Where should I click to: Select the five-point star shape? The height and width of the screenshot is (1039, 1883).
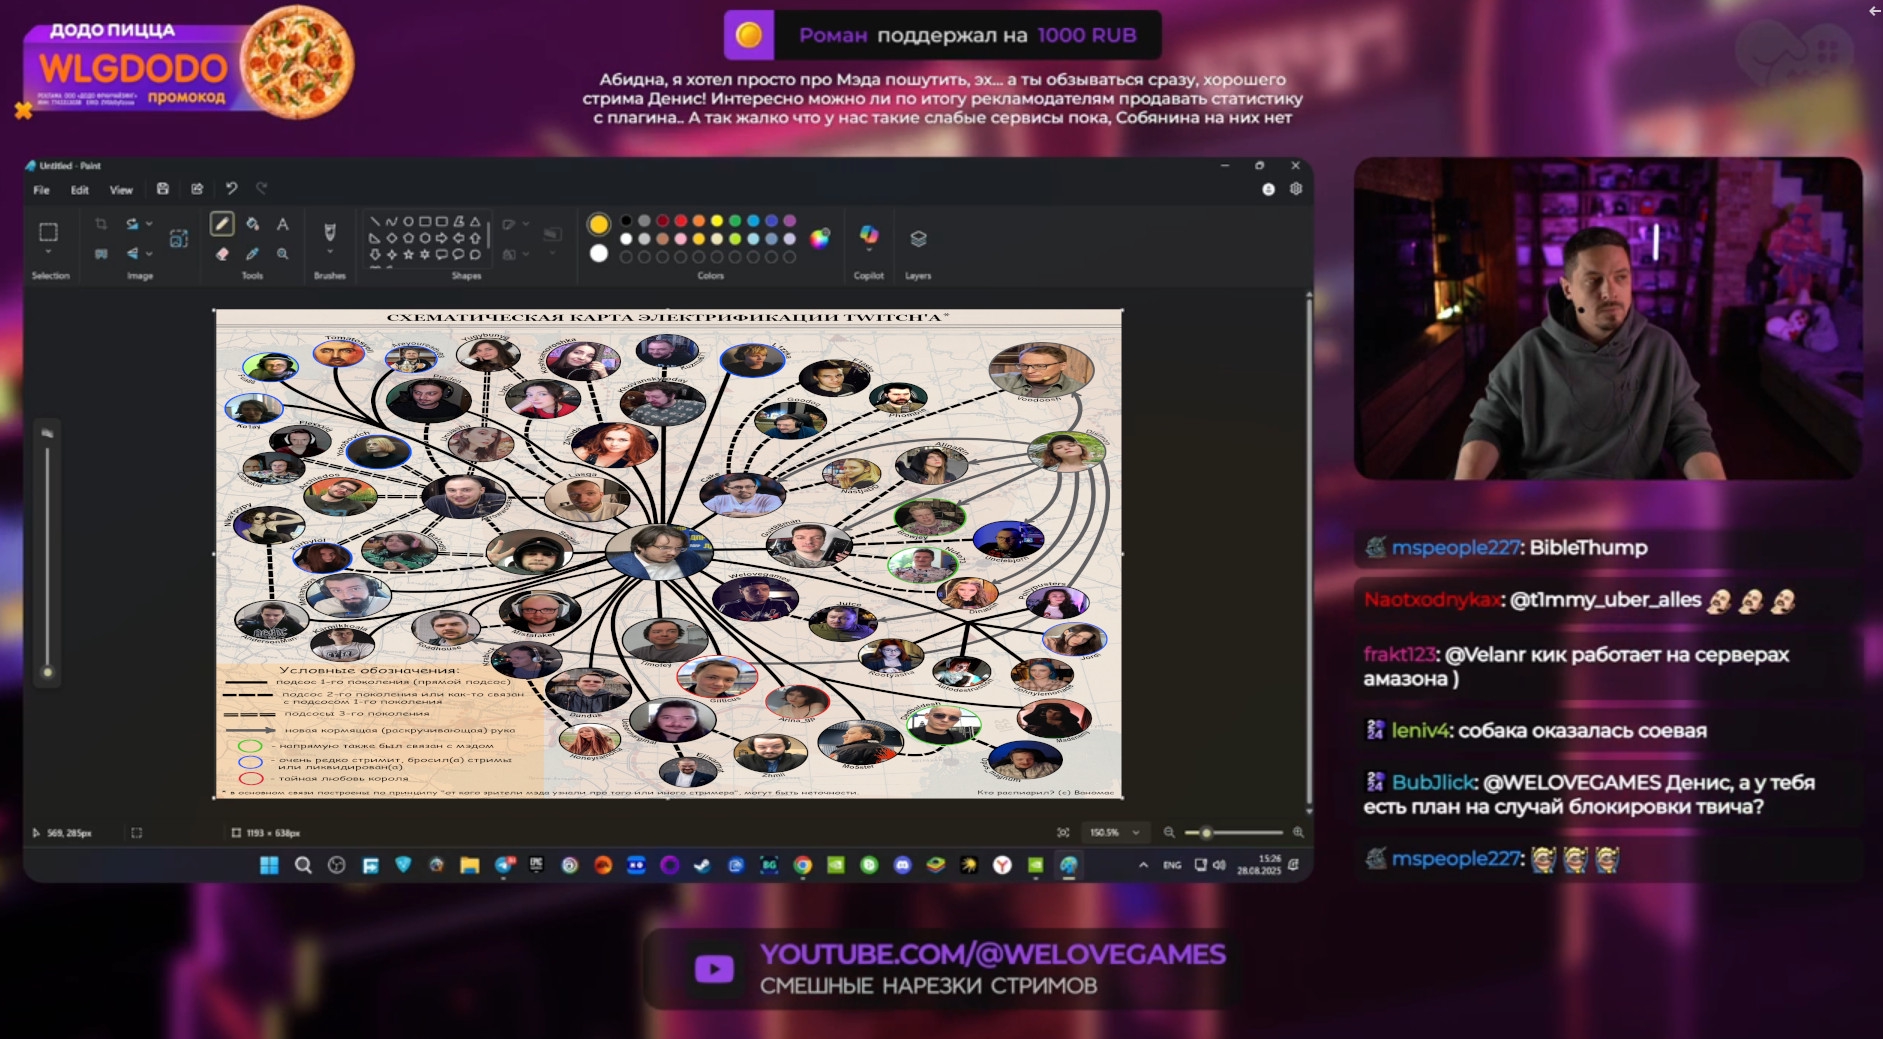[x=408, y=254]
